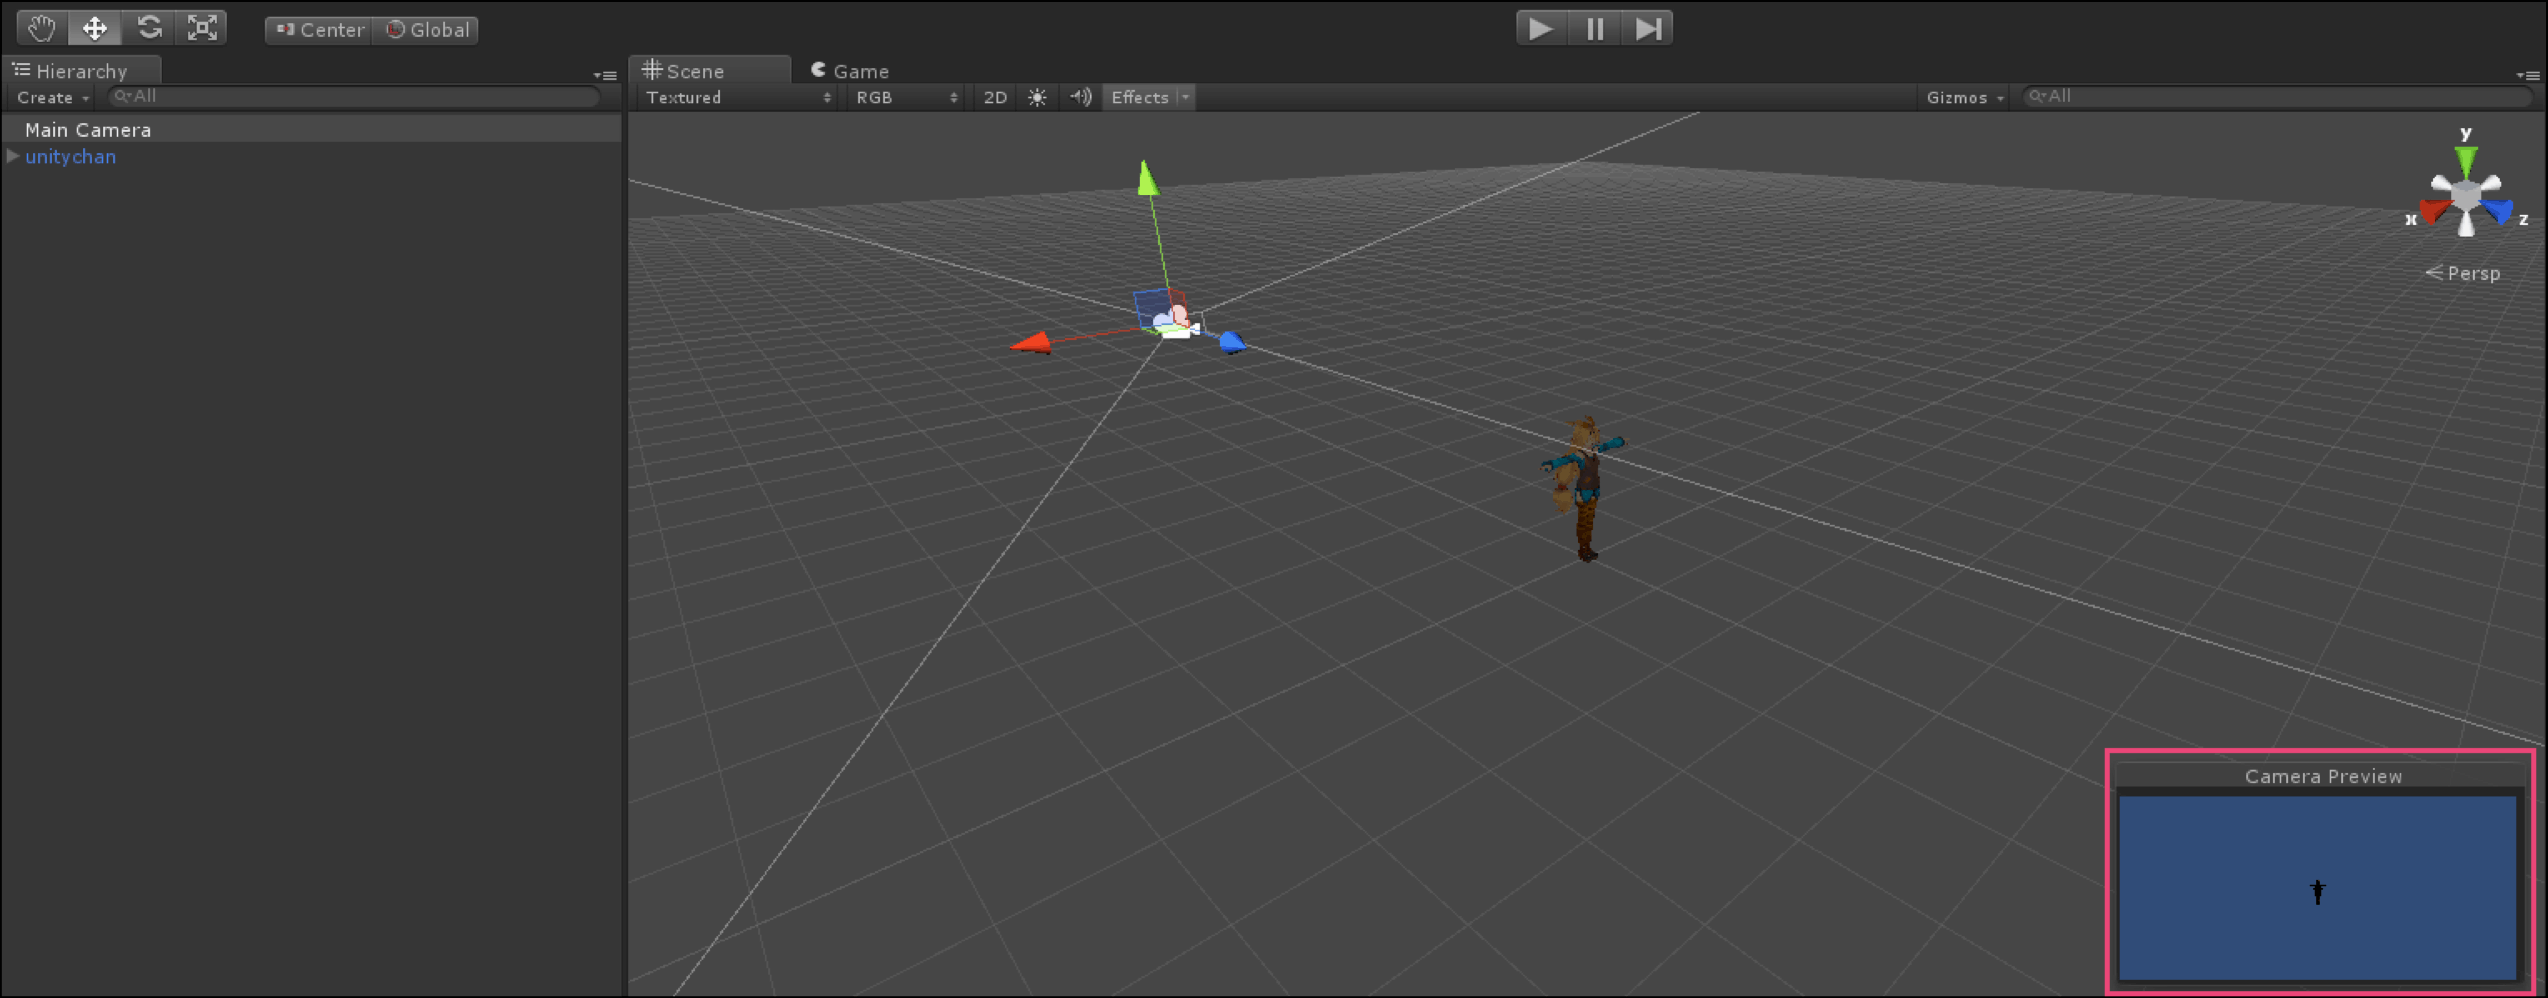
Task: Select the Rotate transform tool
Action: (x=148, y=28)
